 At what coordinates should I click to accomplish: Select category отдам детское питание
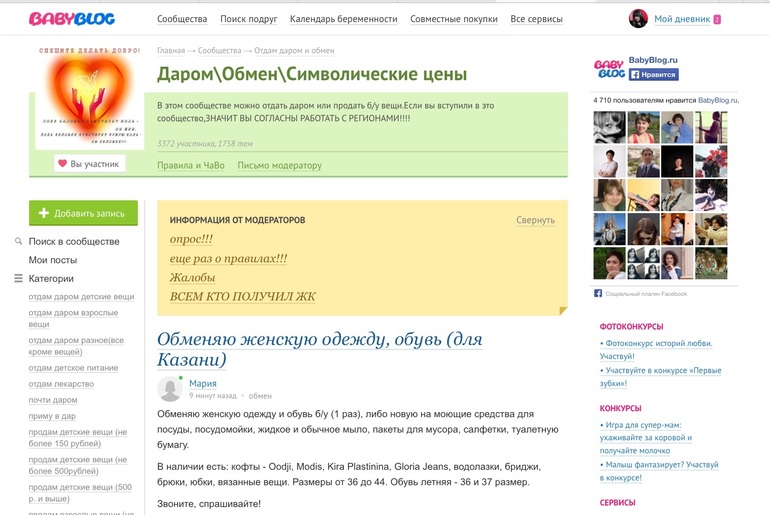coord(73,368)
